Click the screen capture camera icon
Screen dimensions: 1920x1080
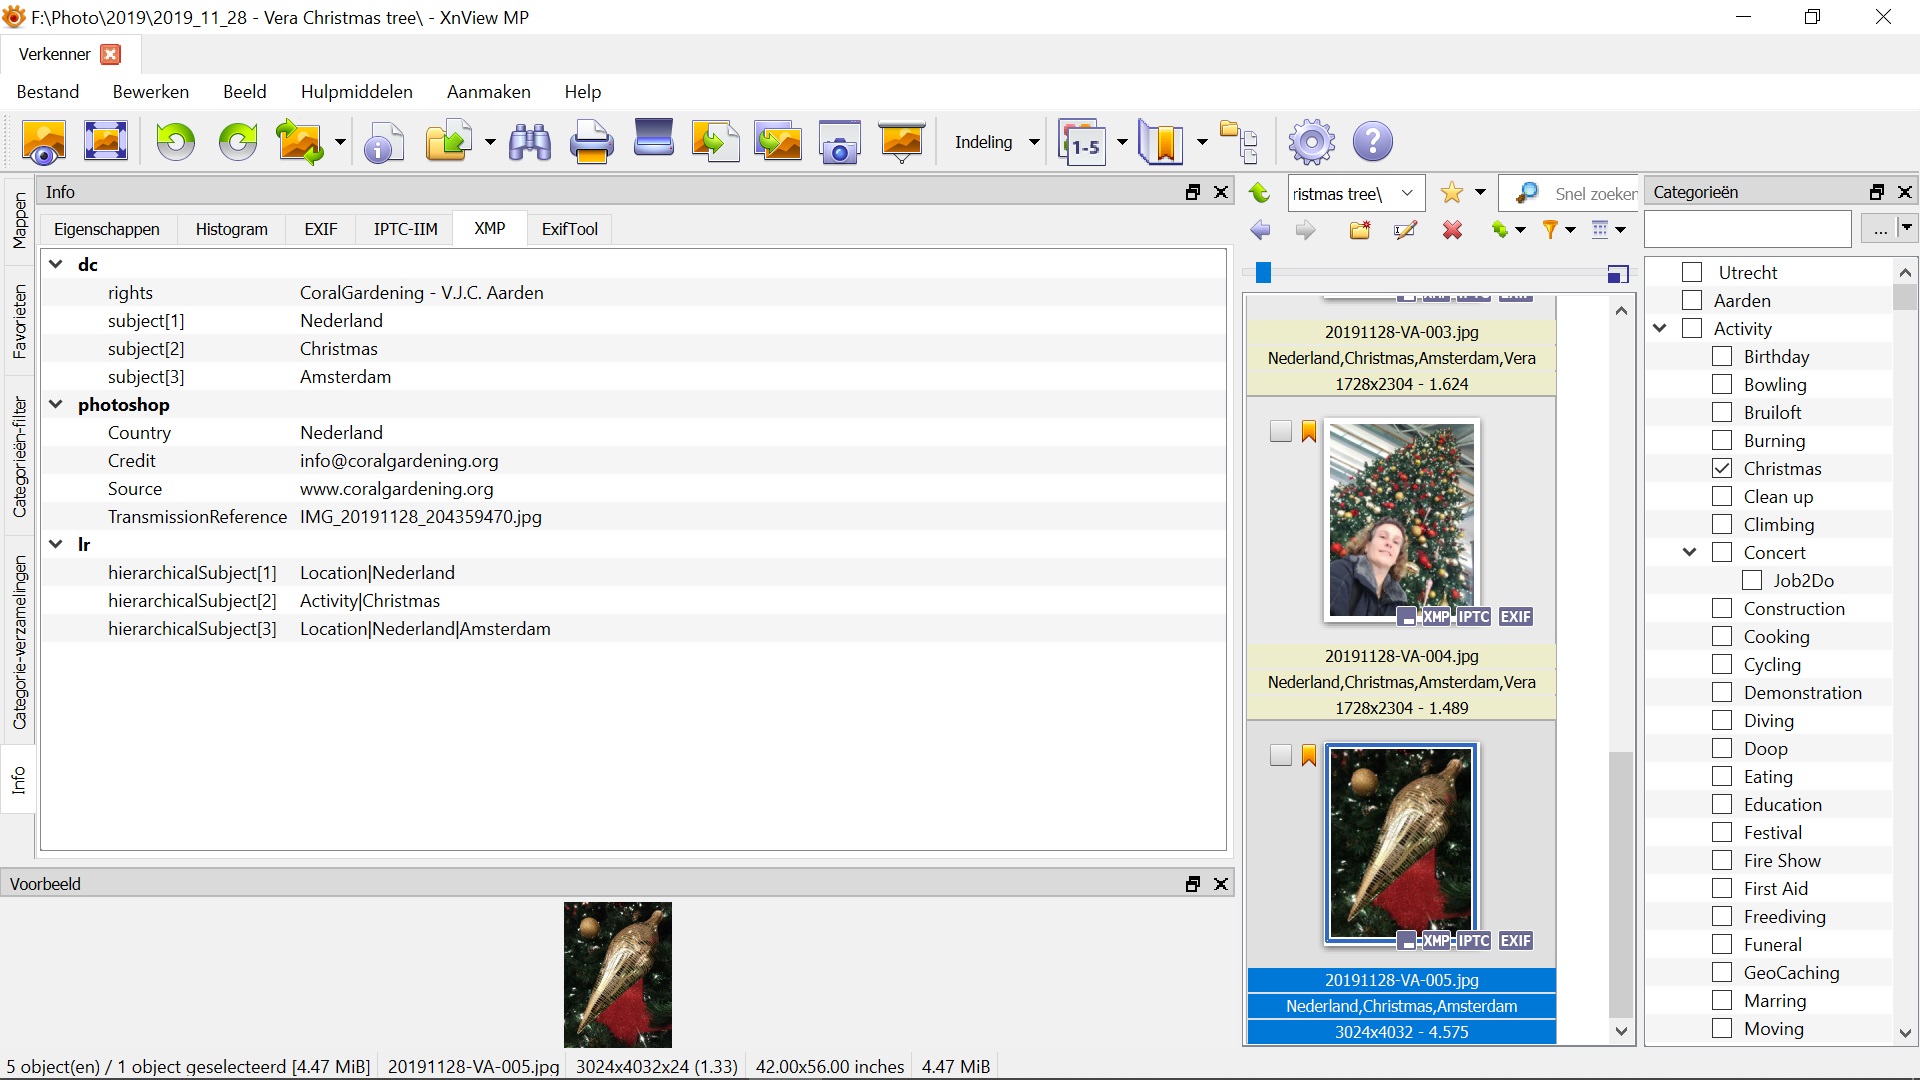[x=839, y=142]
